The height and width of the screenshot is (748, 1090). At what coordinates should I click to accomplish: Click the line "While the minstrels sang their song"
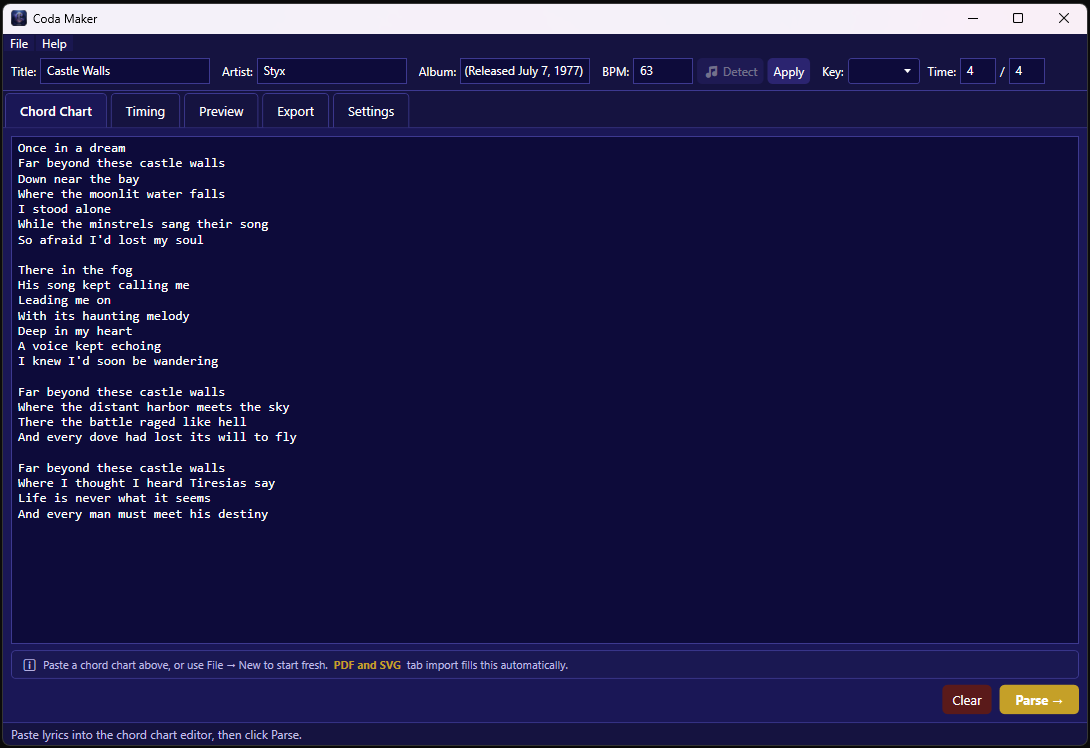click(143, 224)
